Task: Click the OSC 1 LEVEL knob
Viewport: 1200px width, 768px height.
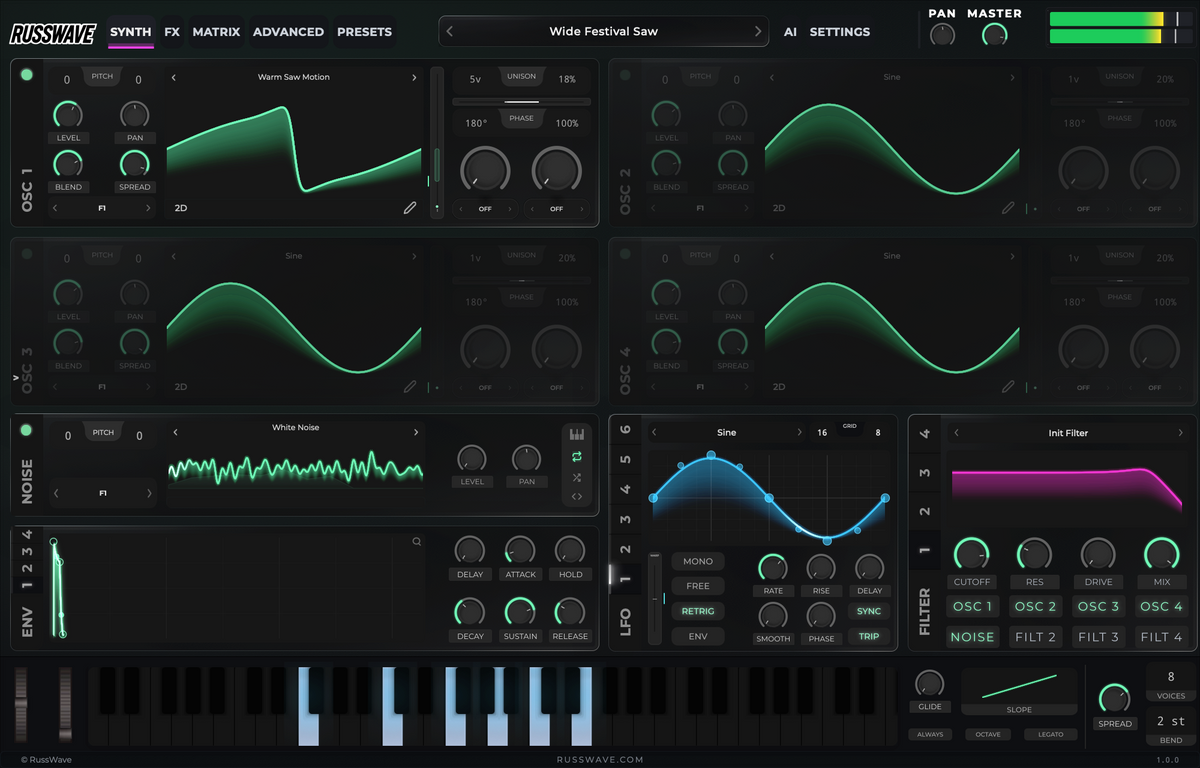Action: pos(68,114)
